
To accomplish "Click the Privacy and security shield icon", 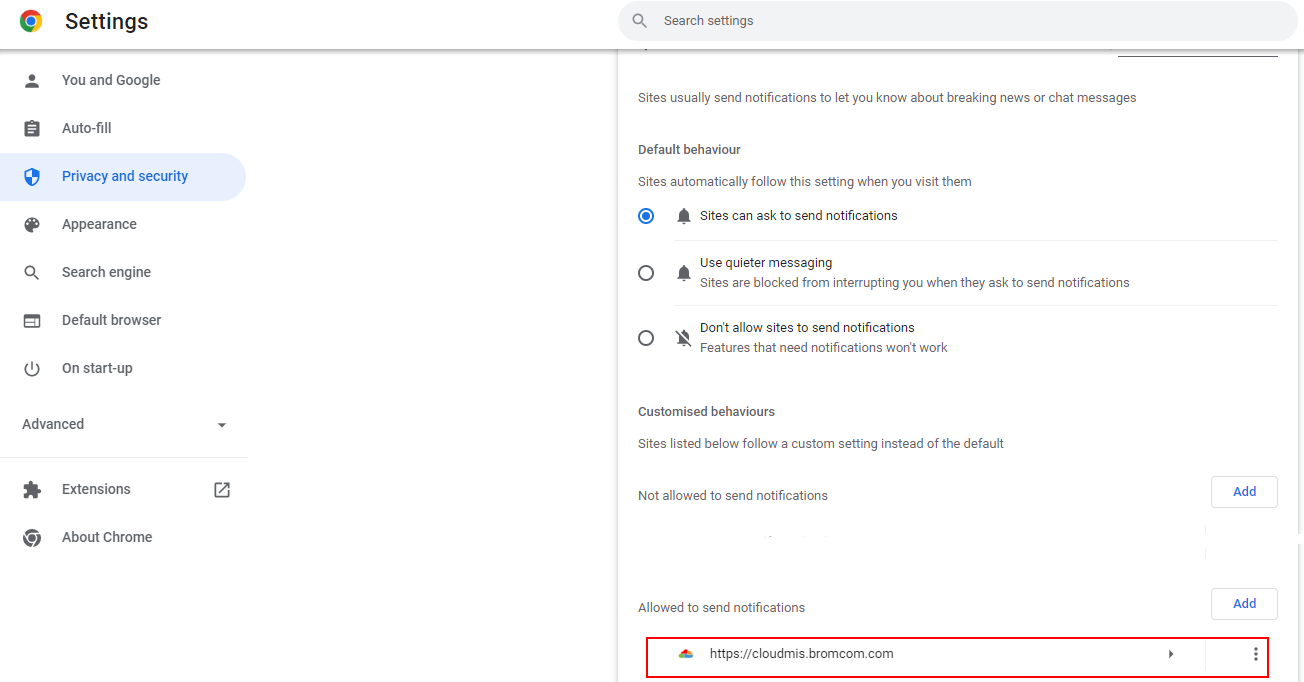I will point(32,176).
